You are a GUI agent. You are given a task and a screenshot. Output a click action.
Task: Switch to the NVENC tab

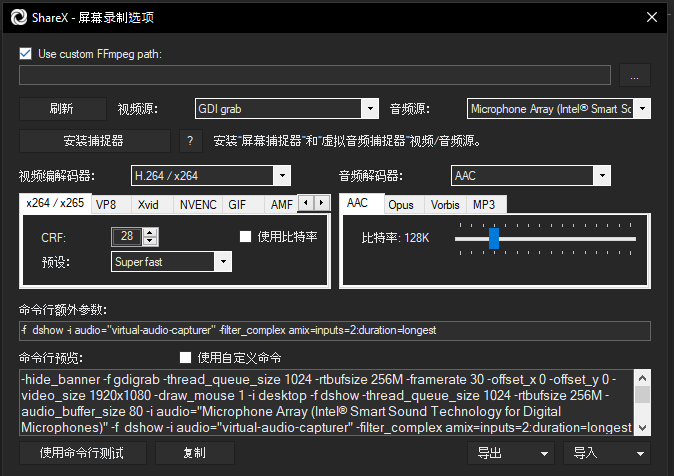(198, 205)
